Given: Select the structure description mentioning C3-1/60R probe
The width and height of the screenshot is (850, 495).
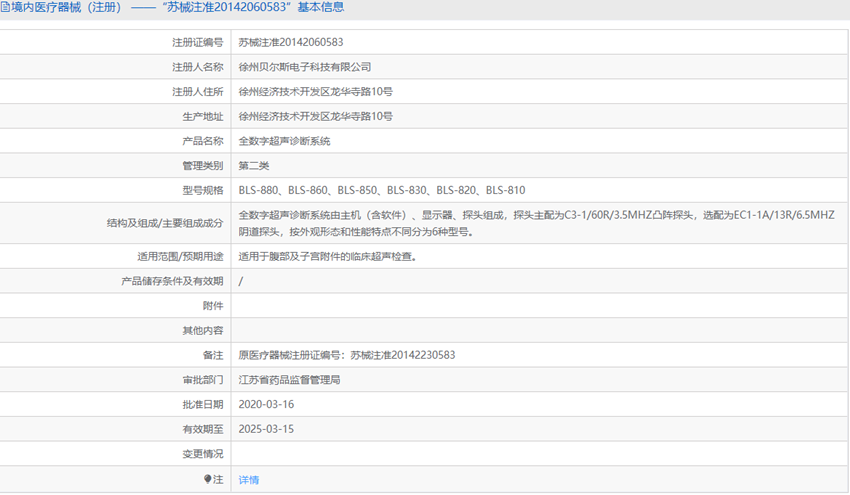Looking at the screenshot, I should [536, 223].
